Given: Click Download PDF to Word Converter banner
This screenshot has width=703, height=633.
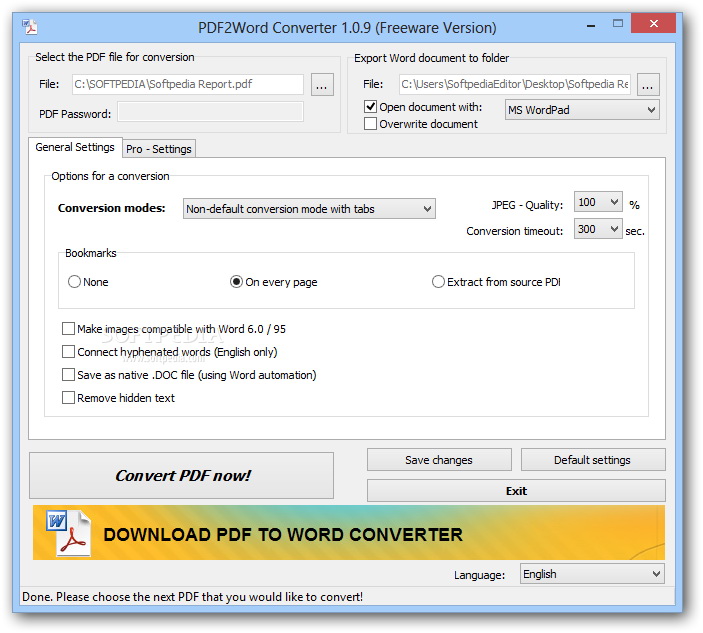Looking at the screenshot, I should tap(349, 533).
